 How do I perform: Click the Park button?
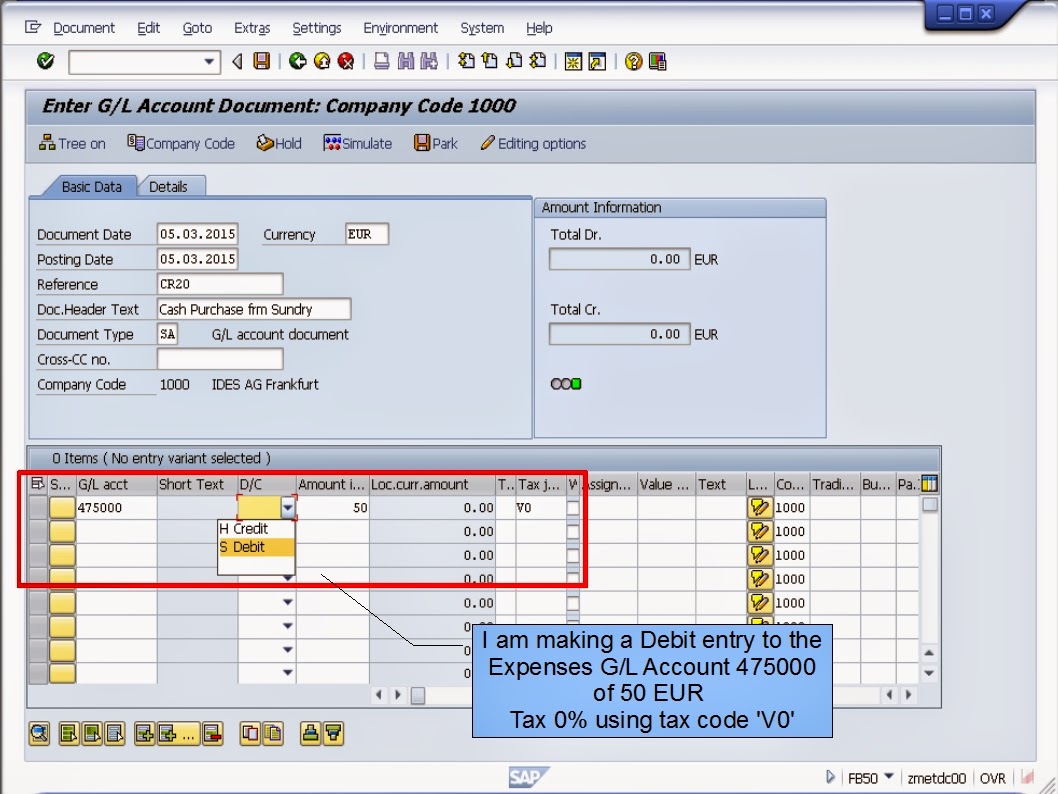coord(436,143)
